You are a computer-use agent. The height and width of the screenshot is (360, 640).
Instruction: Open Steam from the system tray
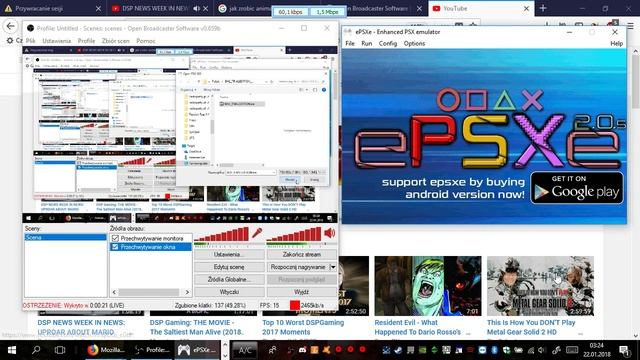coord(398,350)
